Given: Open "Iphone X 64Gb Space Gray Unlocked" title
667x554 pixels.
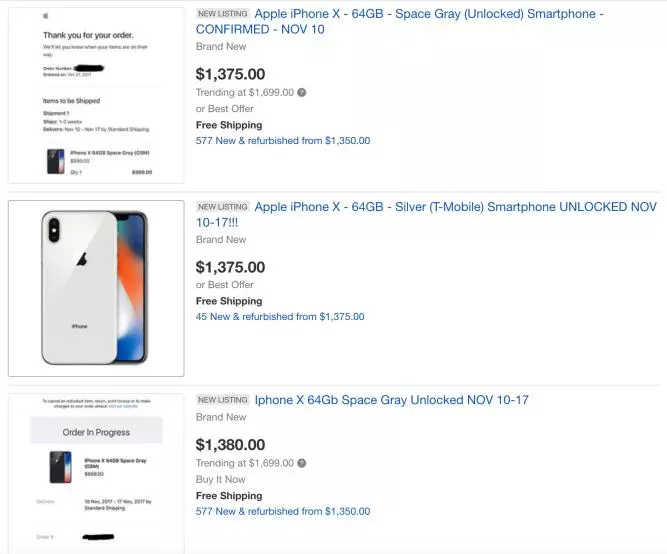Looking at the screenshot, I should point(391,400).
